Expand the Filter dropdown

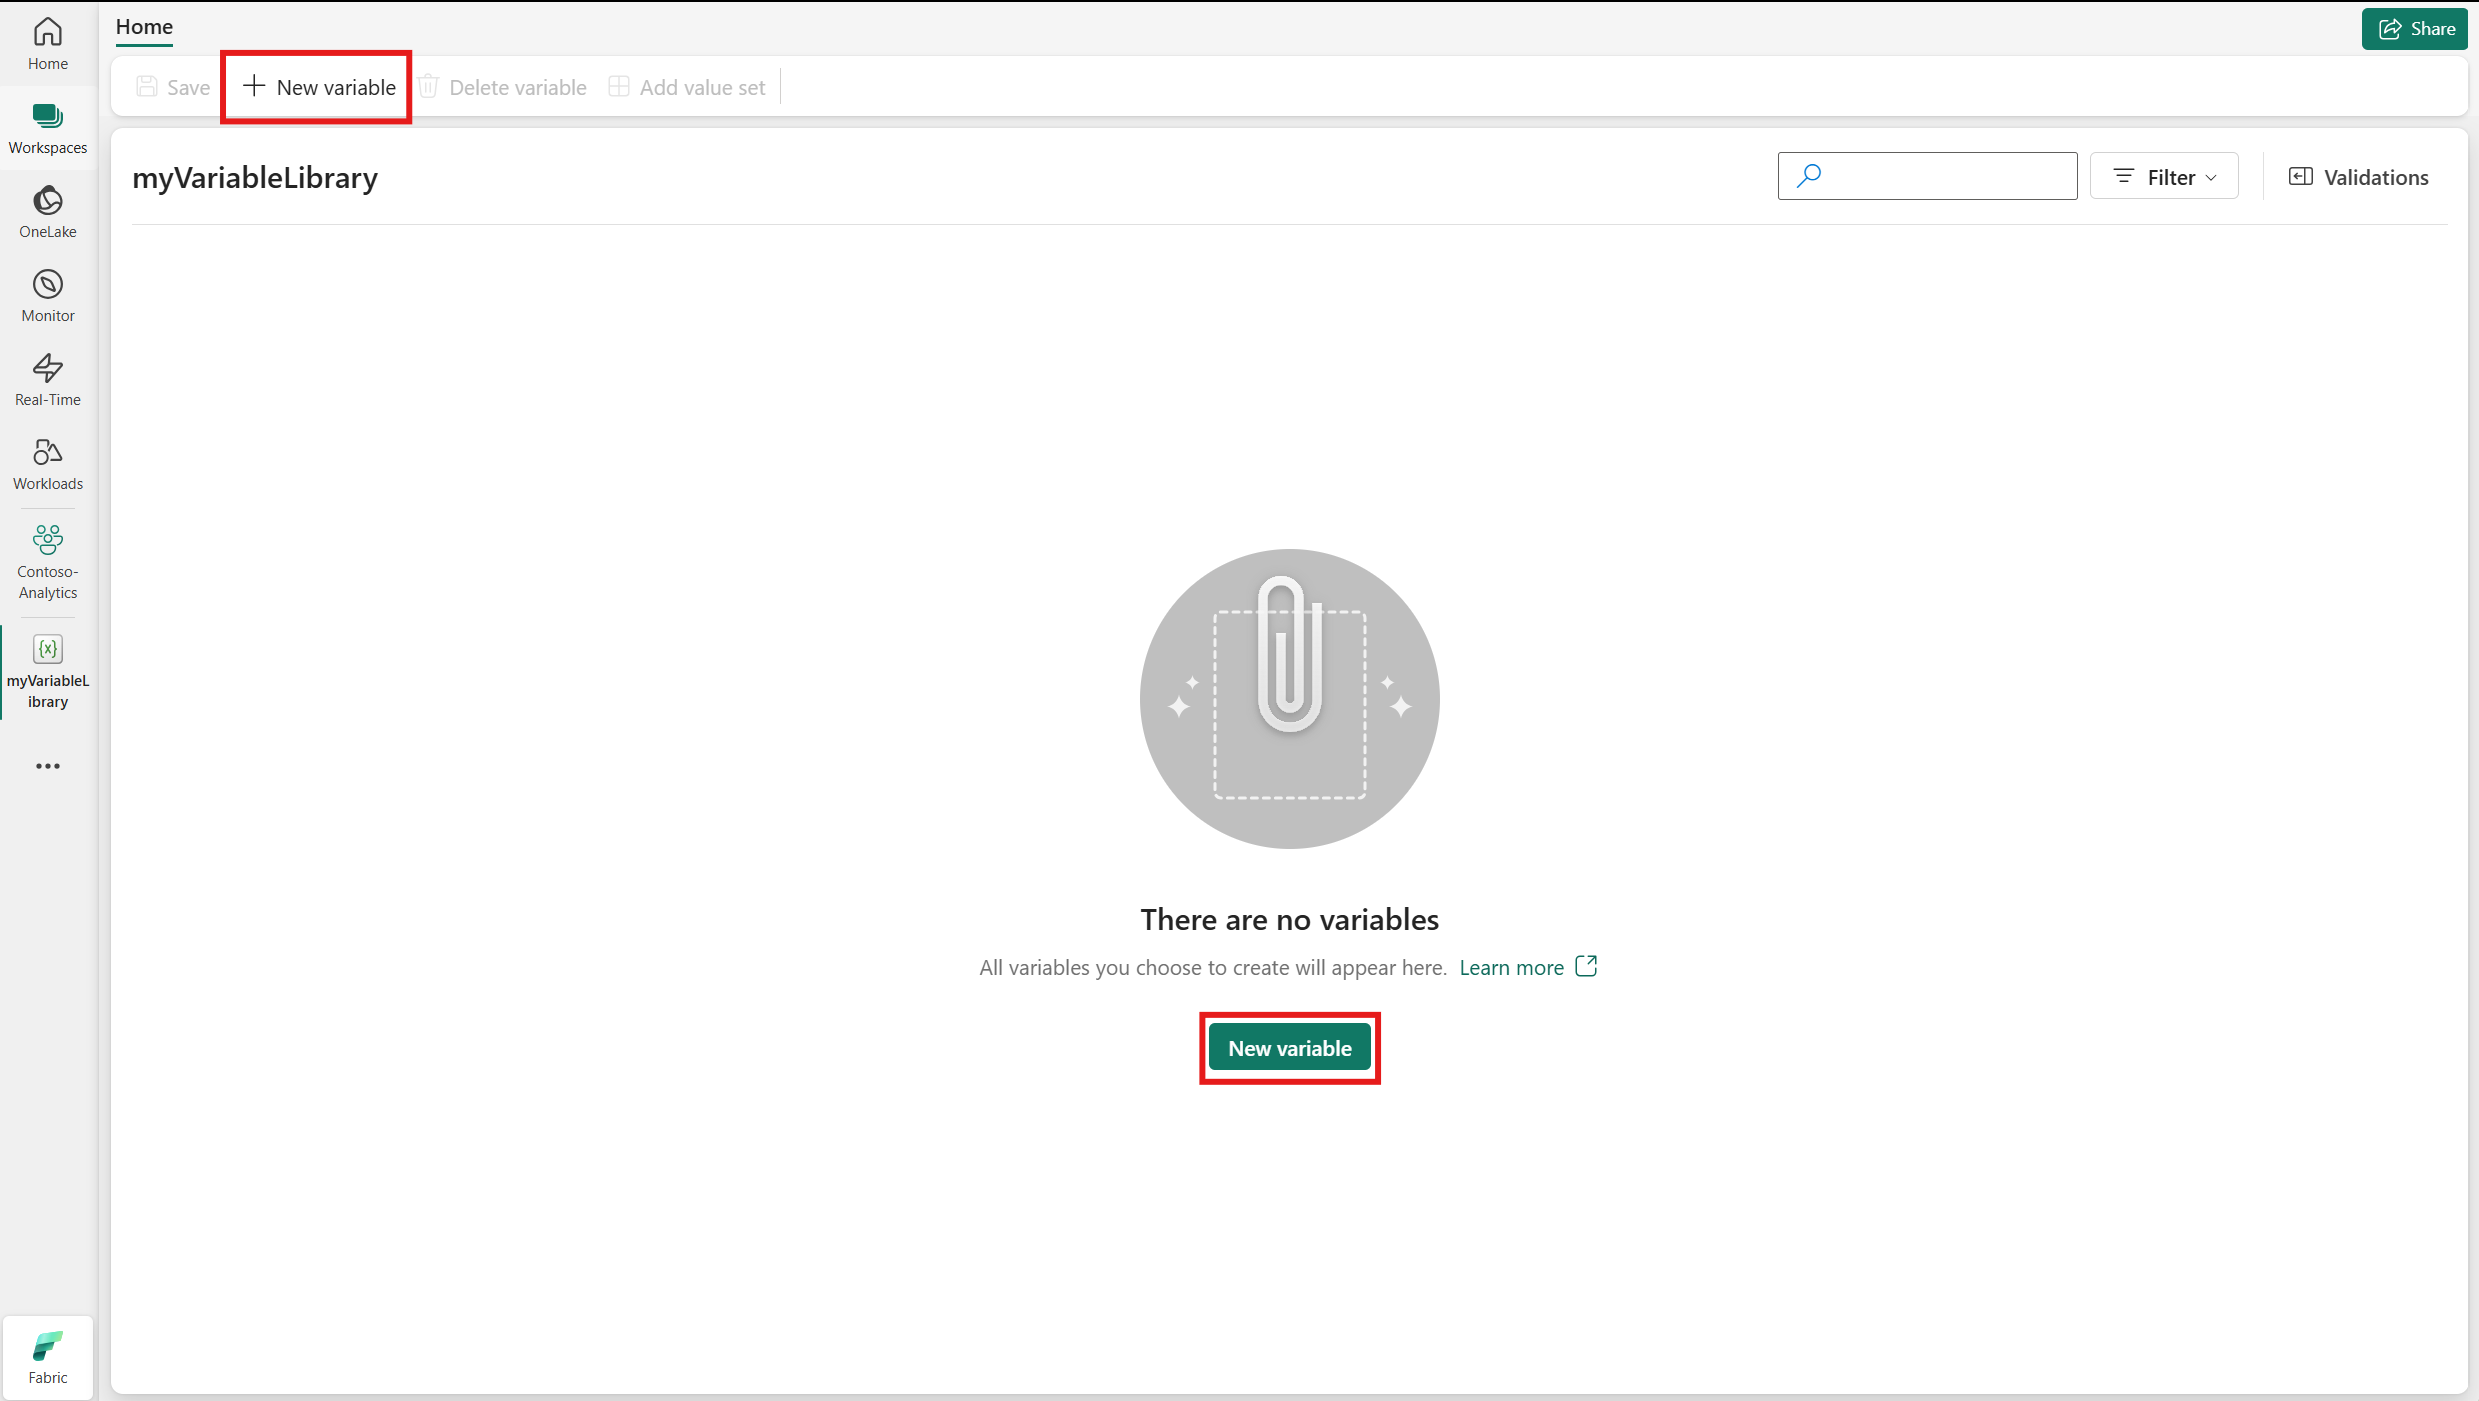(2164, 177)
